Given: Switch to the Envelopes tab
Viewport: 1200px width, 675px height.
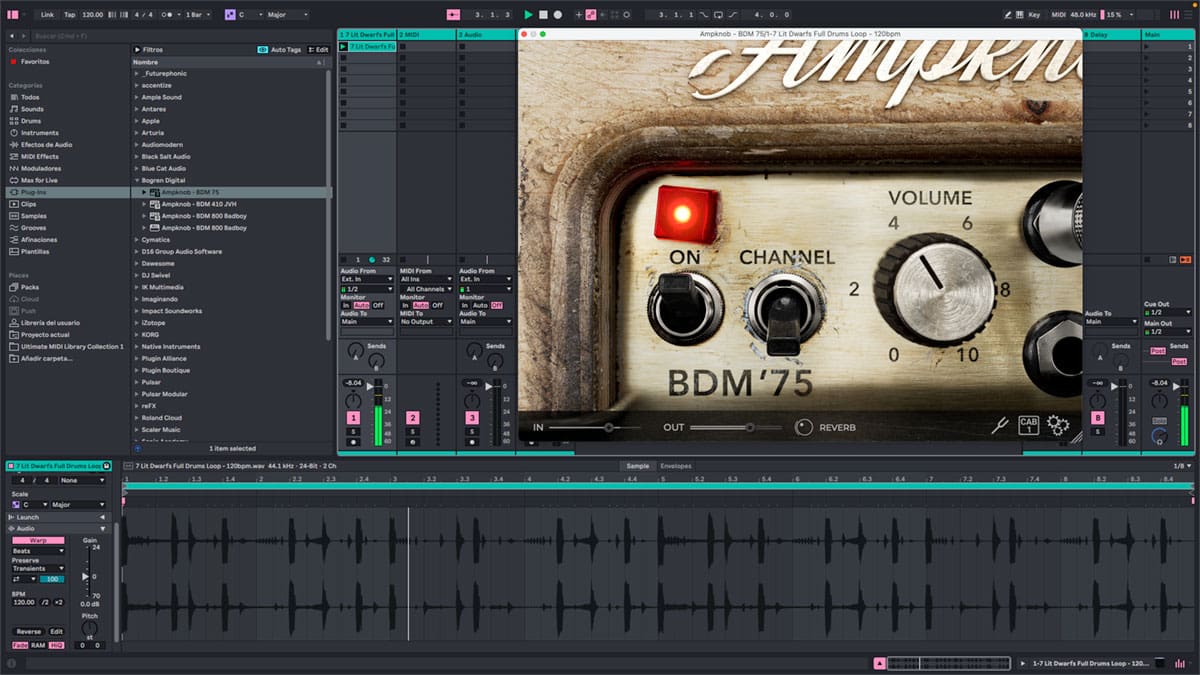Looking at the screenshot, I should (676, 466).
